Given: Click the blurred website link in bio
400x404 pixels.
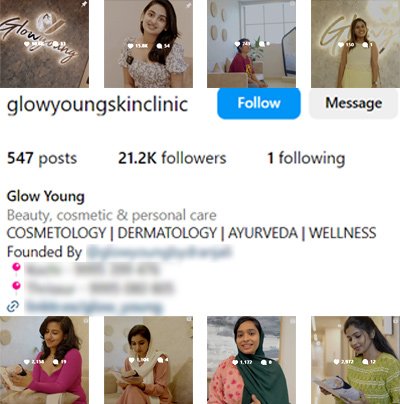Looking at the screenshot, I should [x=94, y=306].
